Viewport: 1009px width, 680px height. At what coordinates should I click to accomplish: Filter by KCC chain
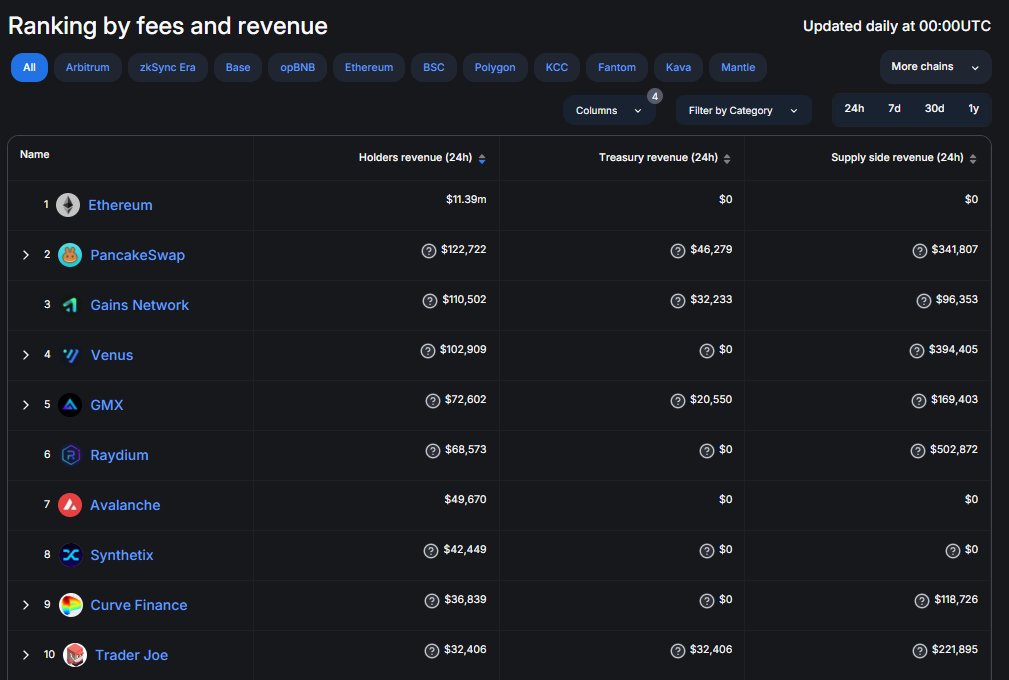coord(557,68)
